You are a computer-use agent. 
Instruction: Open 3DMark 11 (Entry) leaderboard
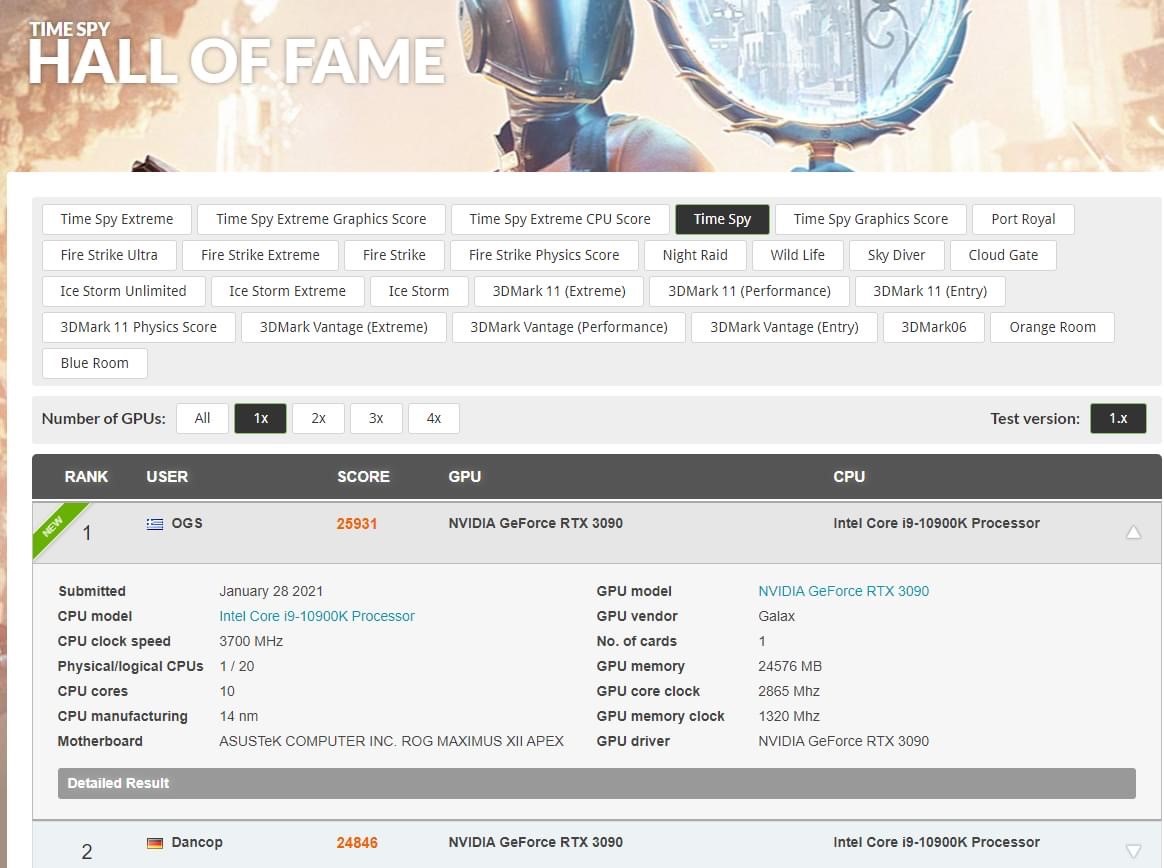(x=930, y=291)
